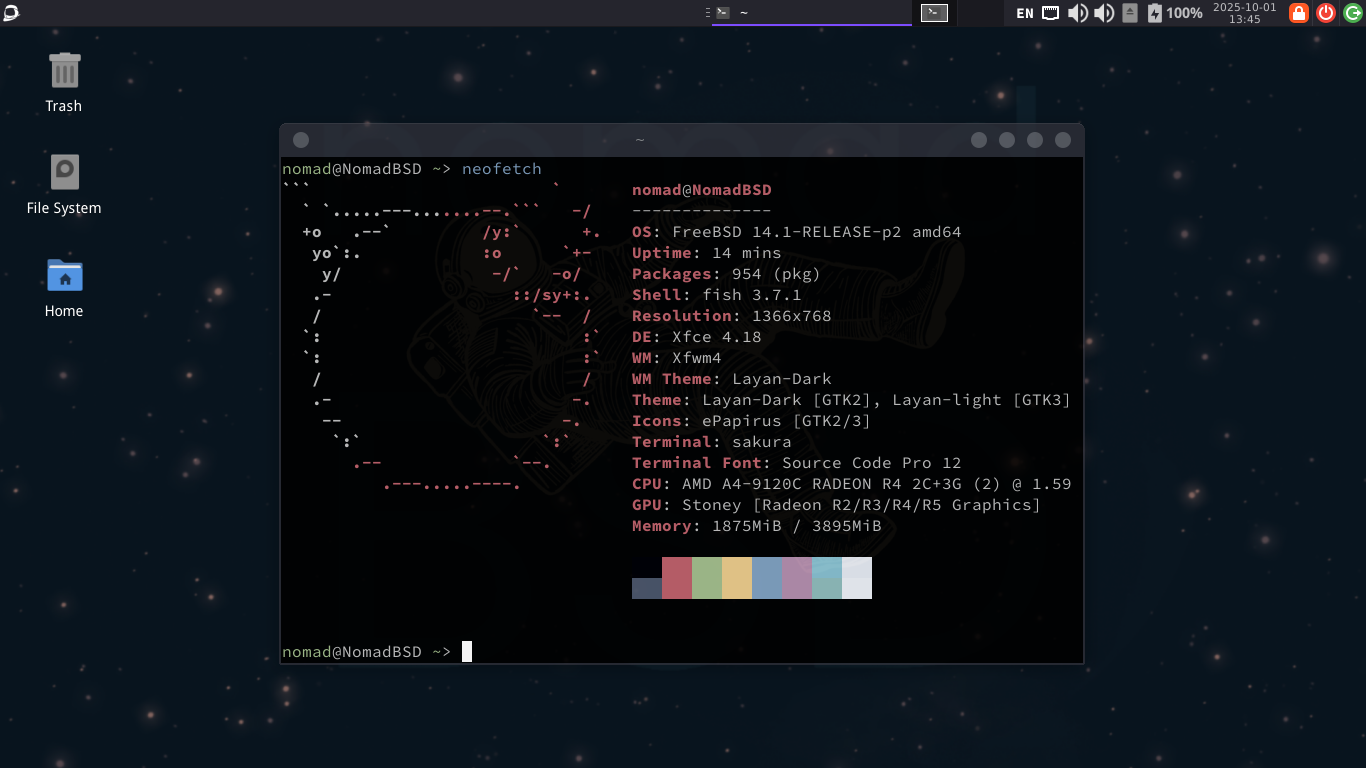Open the calendar from the date and time clock

pyautogui.click(x=1244, y=13)
